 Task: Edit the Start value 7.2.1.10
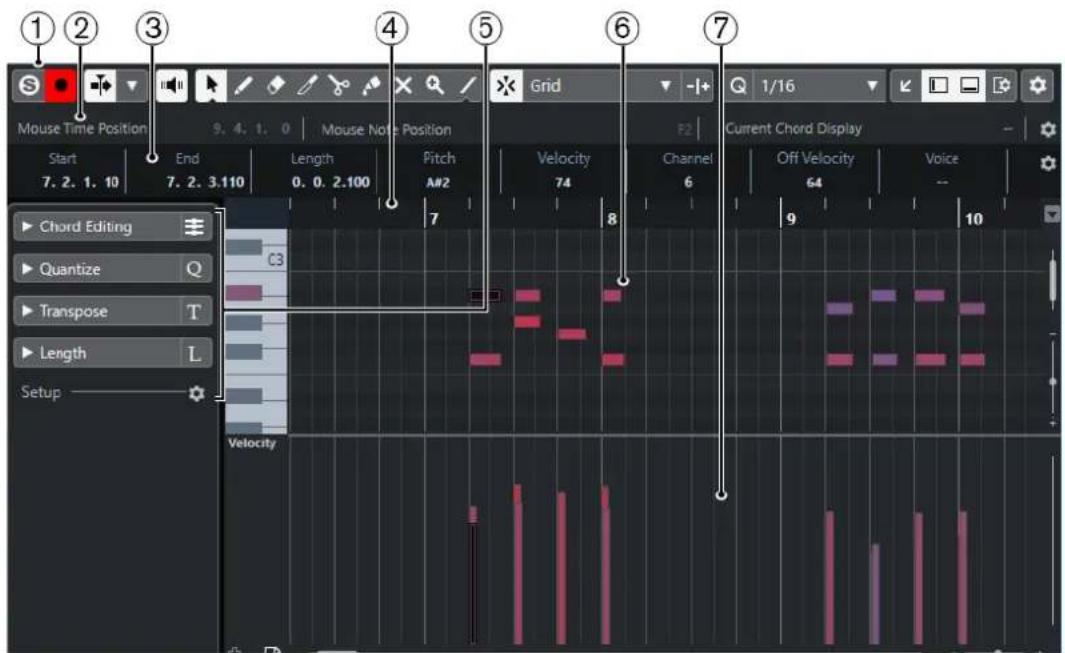tap(80, 182)
